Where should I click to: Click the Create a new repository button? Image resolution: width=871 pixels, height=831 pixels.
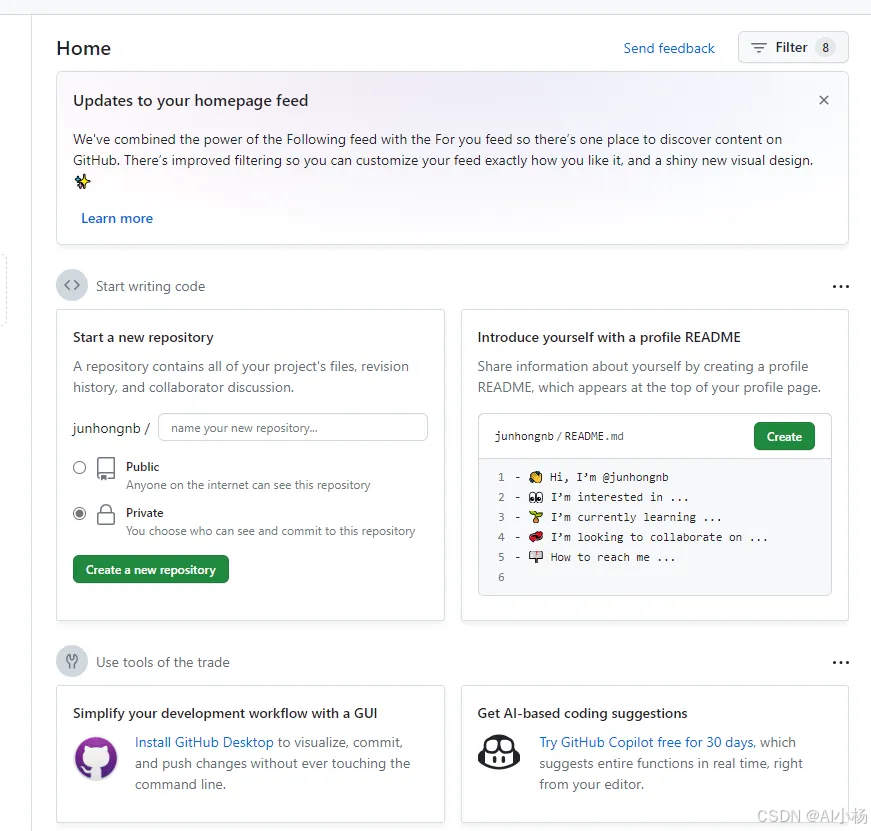tap(151, 569)
